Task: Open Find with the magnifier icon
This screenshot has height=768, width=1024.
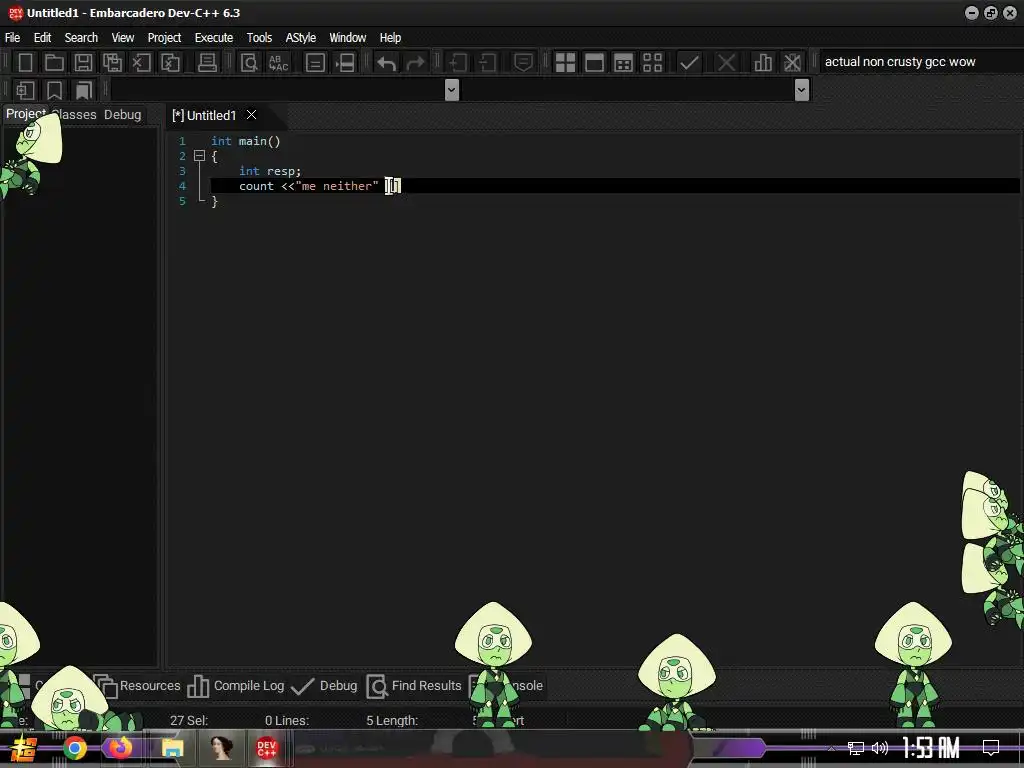Action: tap(249, 63)
